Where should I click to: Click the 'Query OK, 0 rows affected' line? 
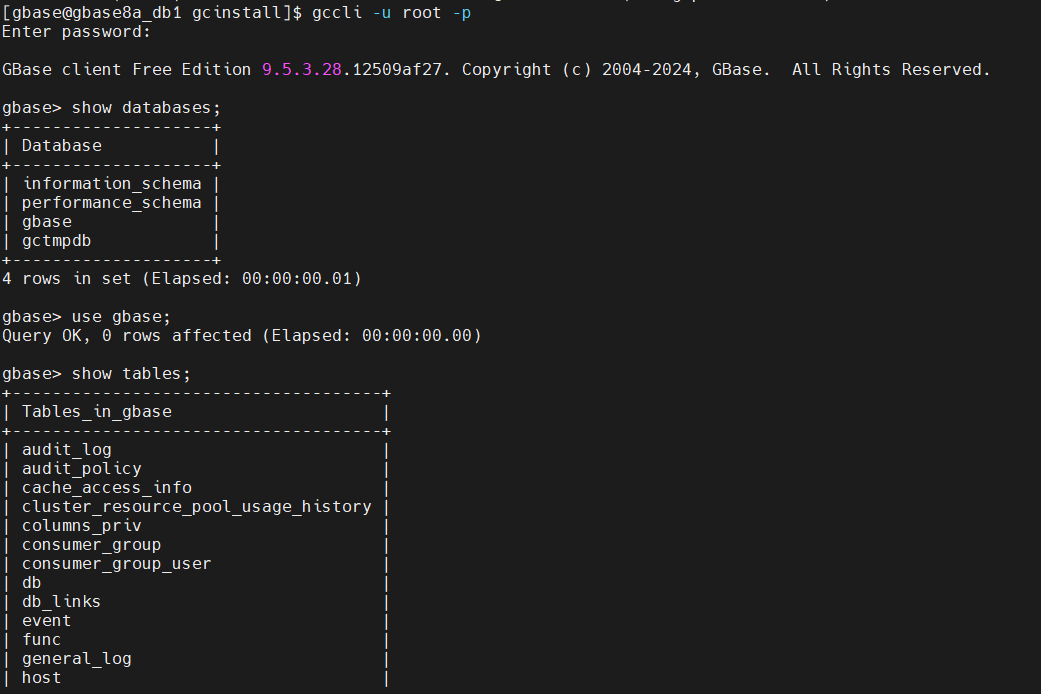coord(242,336)
